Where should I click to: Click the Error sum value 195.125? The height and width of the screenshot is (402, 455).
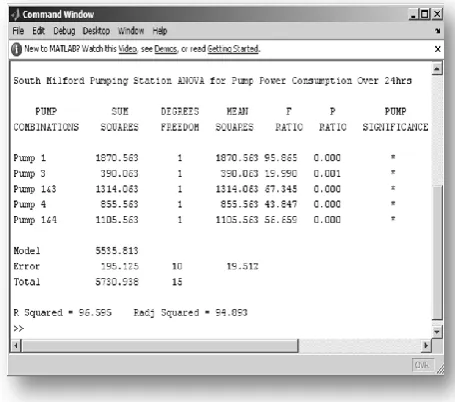[119, 266]
